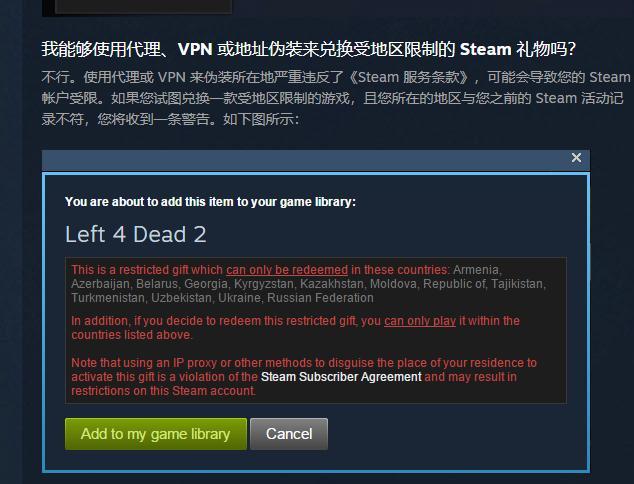The image size is (634, 484).
Task: Click the dark image above the FAQ heading
Action: pos(137,7)
